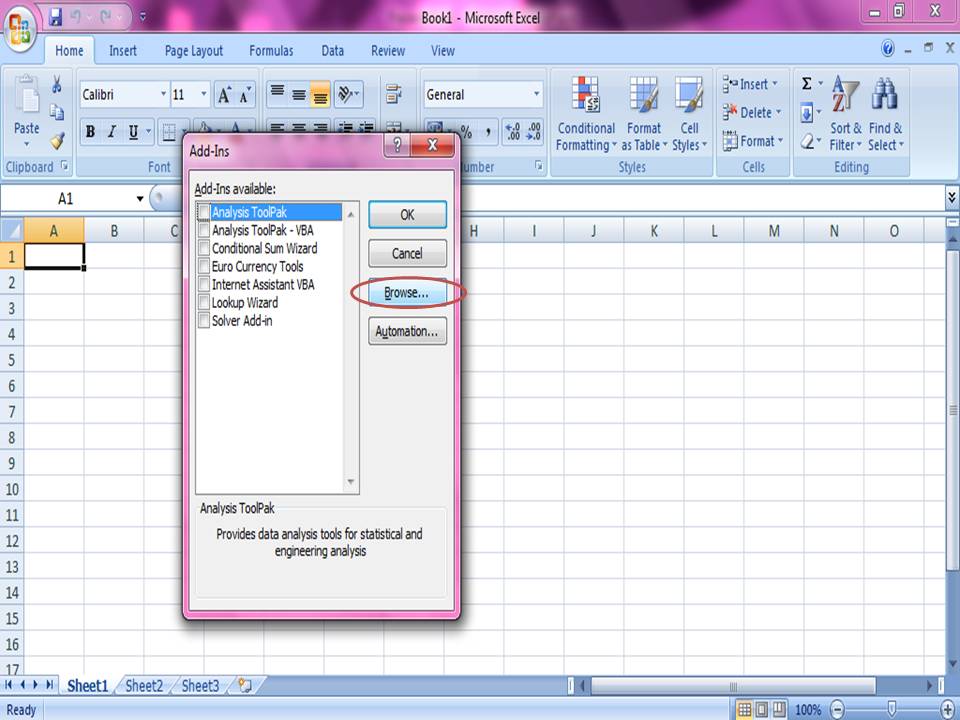Viewport: 960px width, 720px height.
Task: Insert a new worksheet tab icon
Action: coord(245,685)
